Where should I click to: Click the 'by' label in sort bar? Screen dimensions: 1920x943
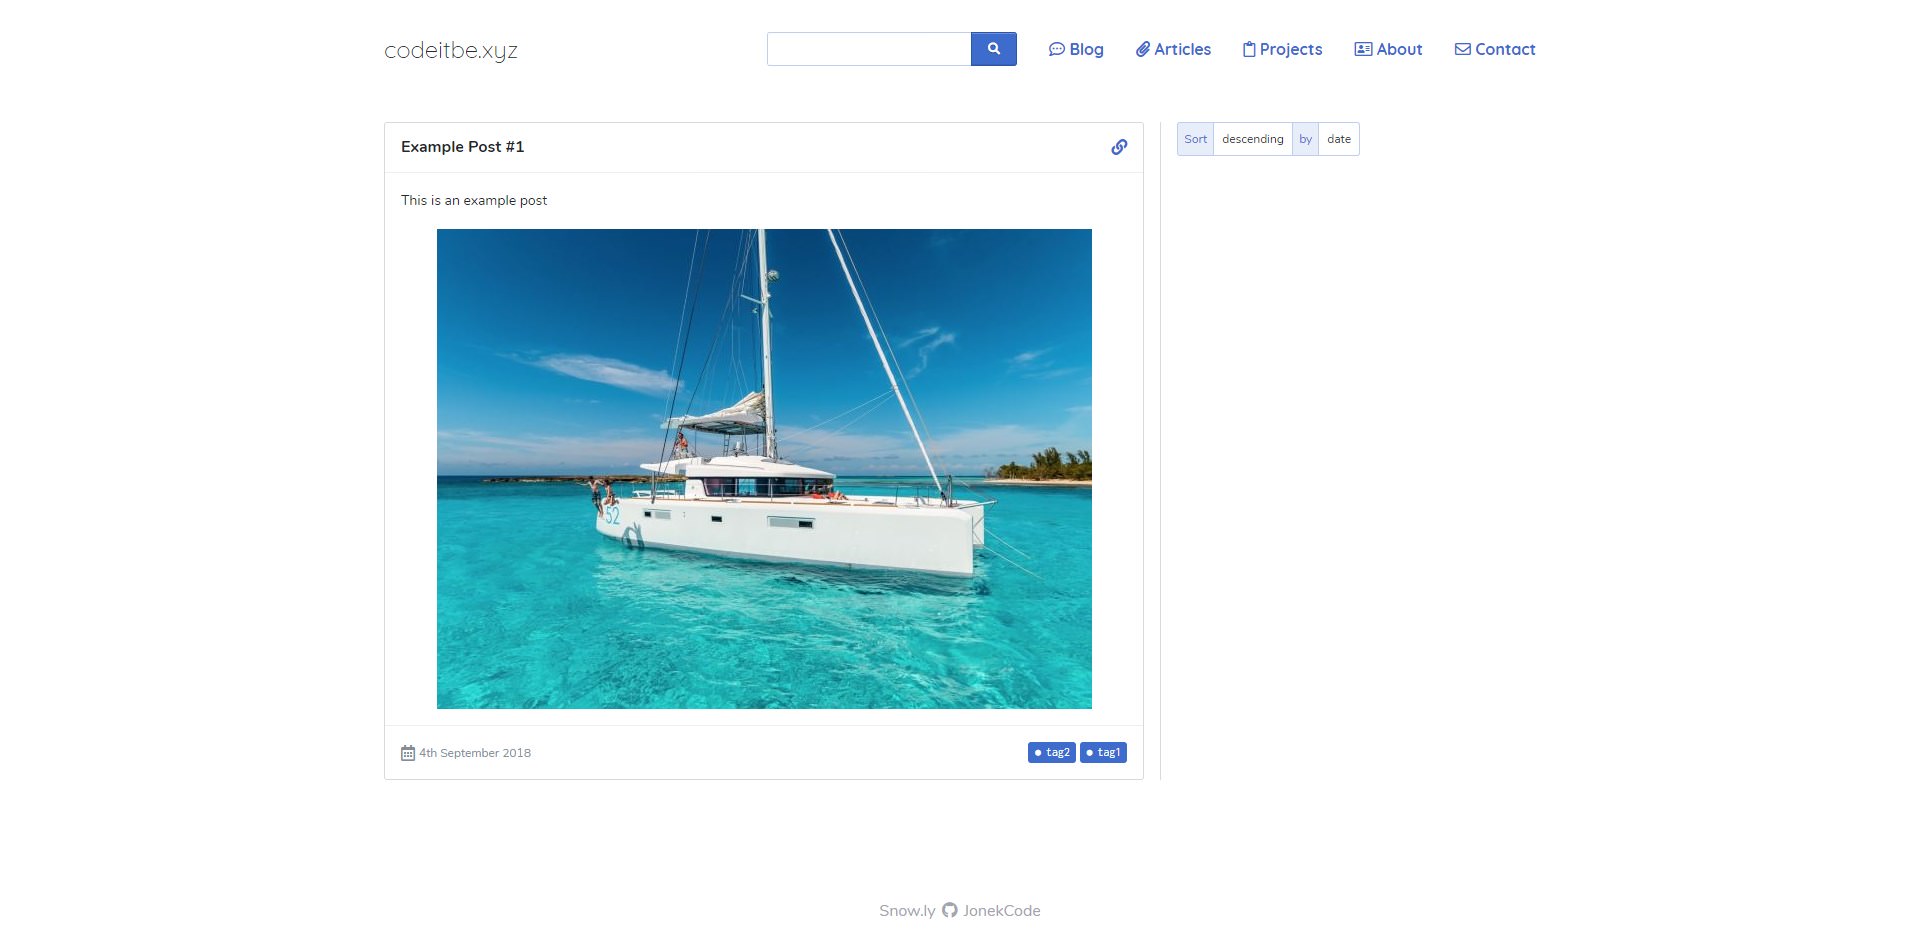[x=1305, y=139]
